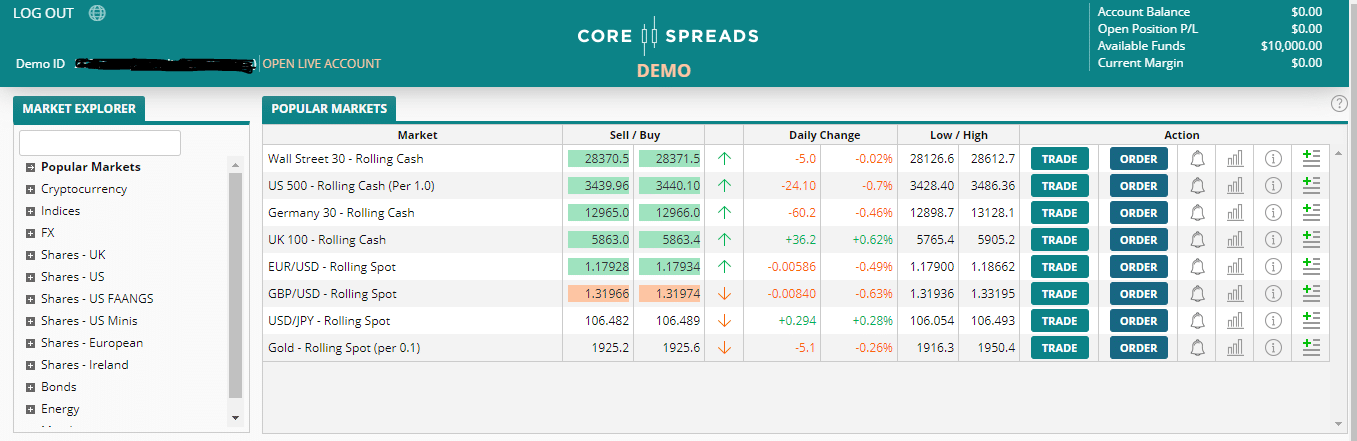
Task: Click the Market Explorer scrollbar thumb
Action: click(x=235, y=285)
